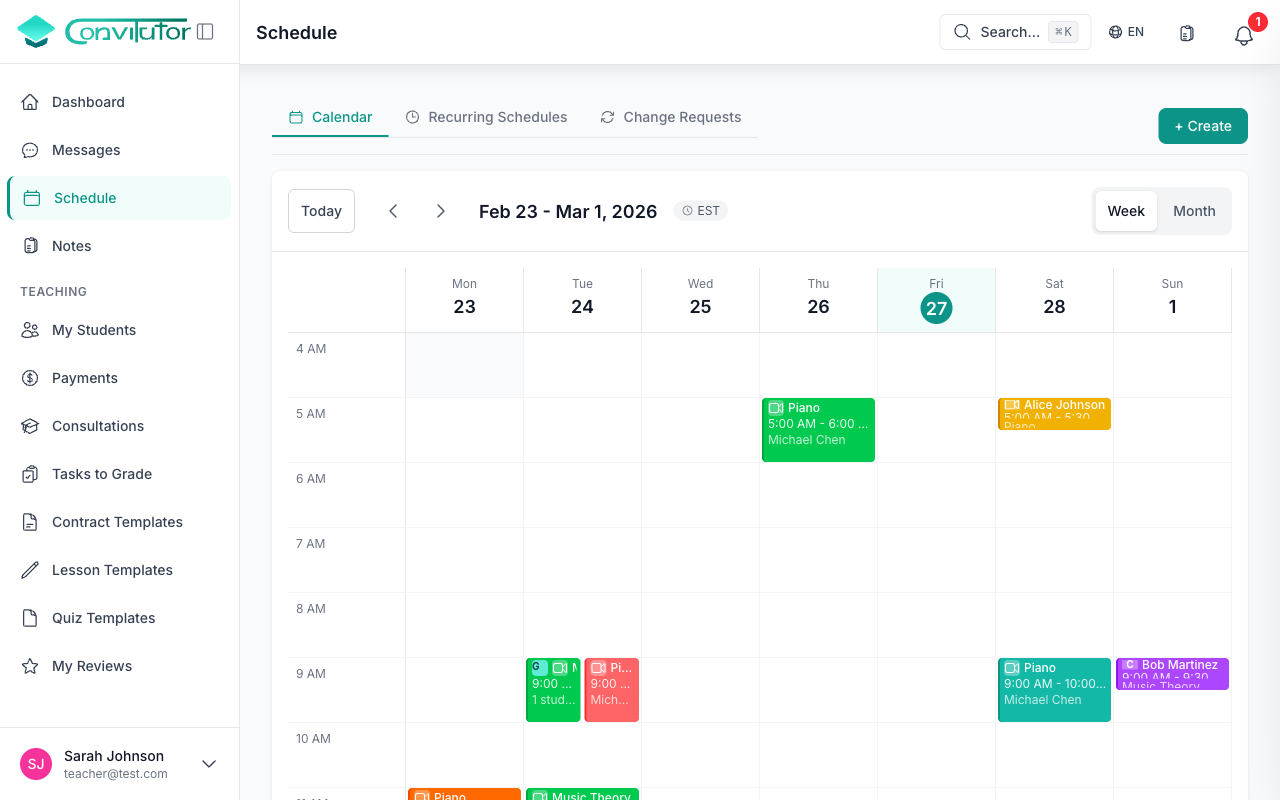Open Tasks to Grade
Image resolution: width=1280 pixels, height=800 pixels.
[x=101, y=474]
